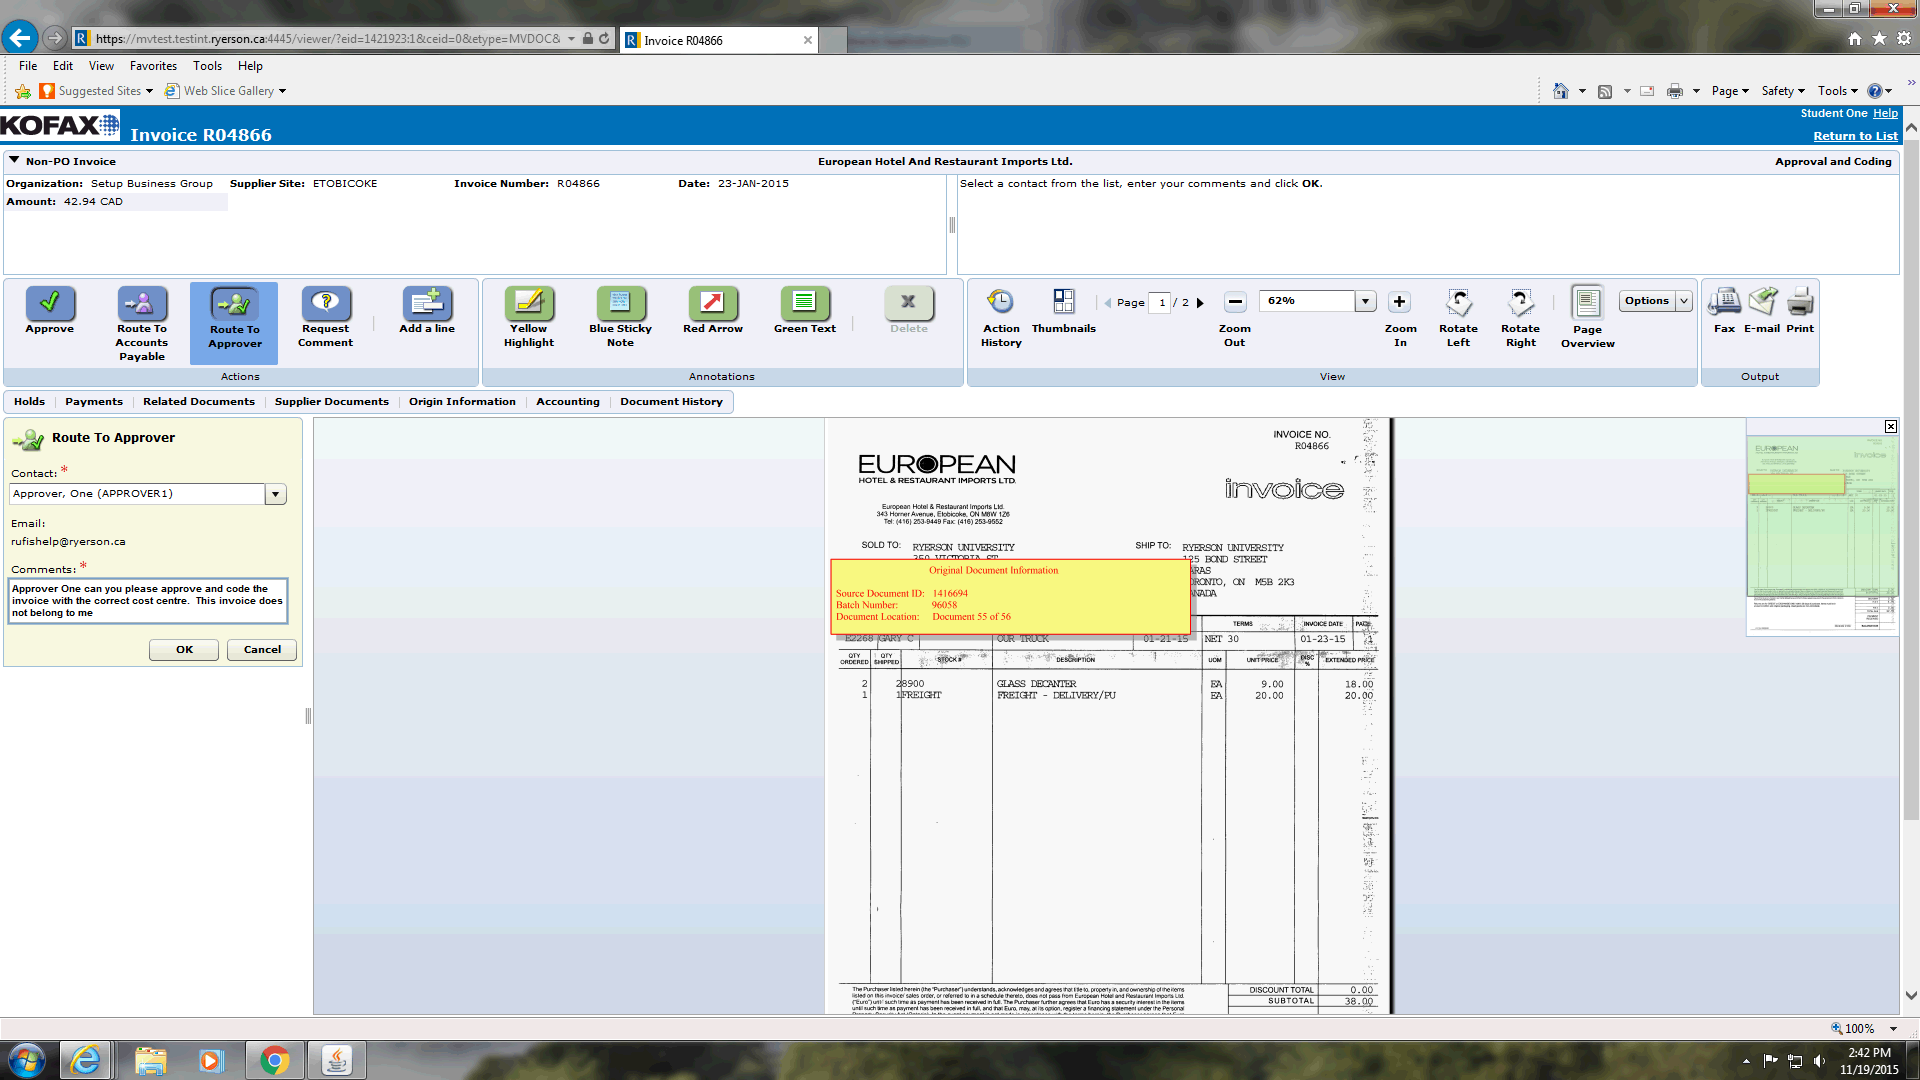Switch to the Accounting tab
Screen dimensions: 1920x1080
coord(567,402)
